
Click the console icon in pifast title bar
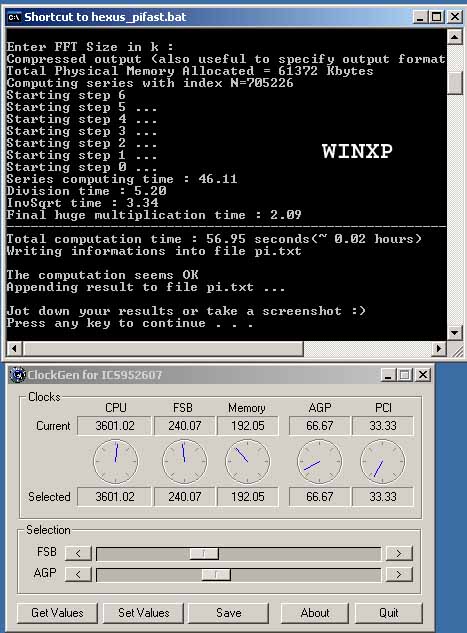coord(14,17)
